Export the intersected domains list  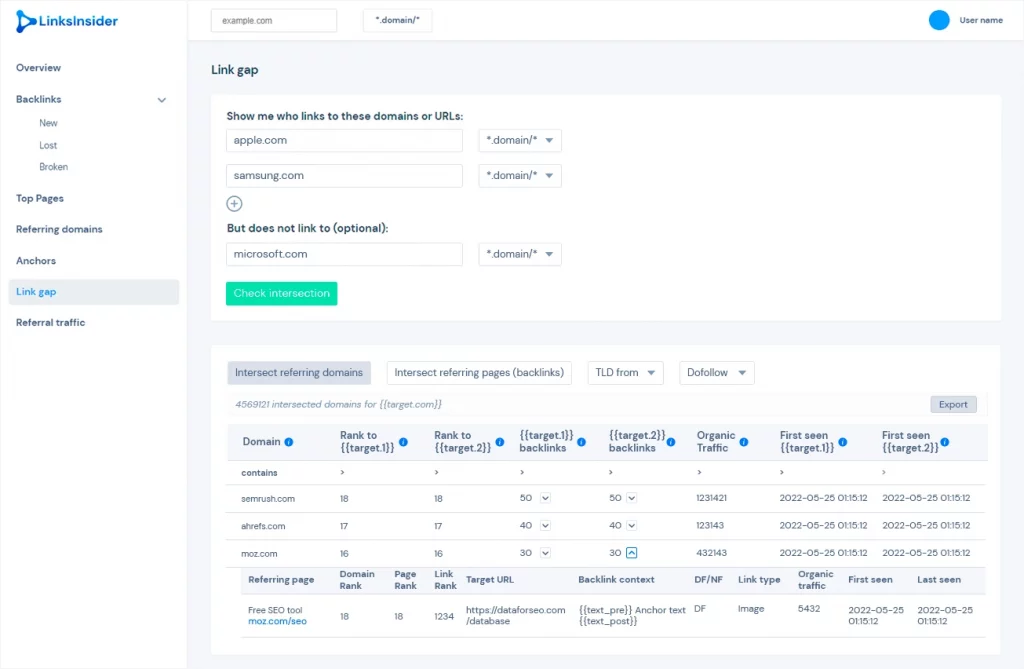tap(953, 404)
